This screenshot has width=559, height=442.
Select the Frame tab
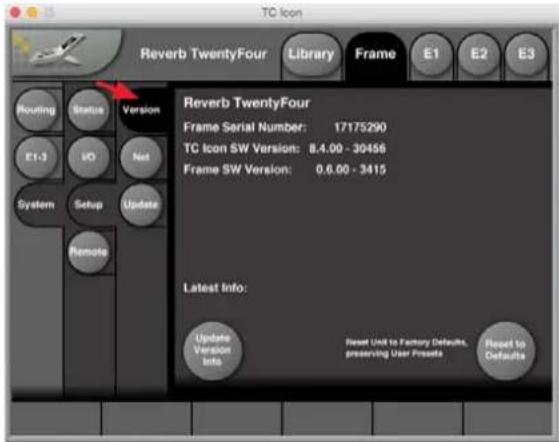(x=375, y=54)
